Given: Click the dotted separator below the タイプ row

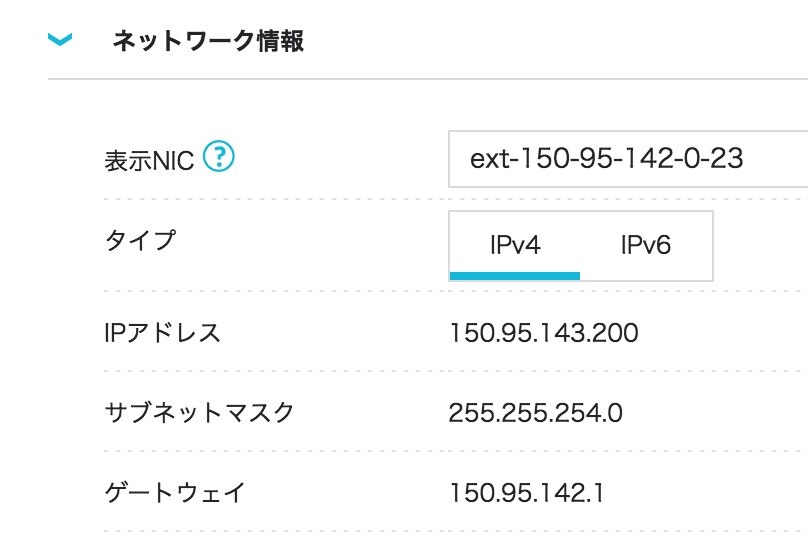Looking at the screenshot, I should [456, 291].
